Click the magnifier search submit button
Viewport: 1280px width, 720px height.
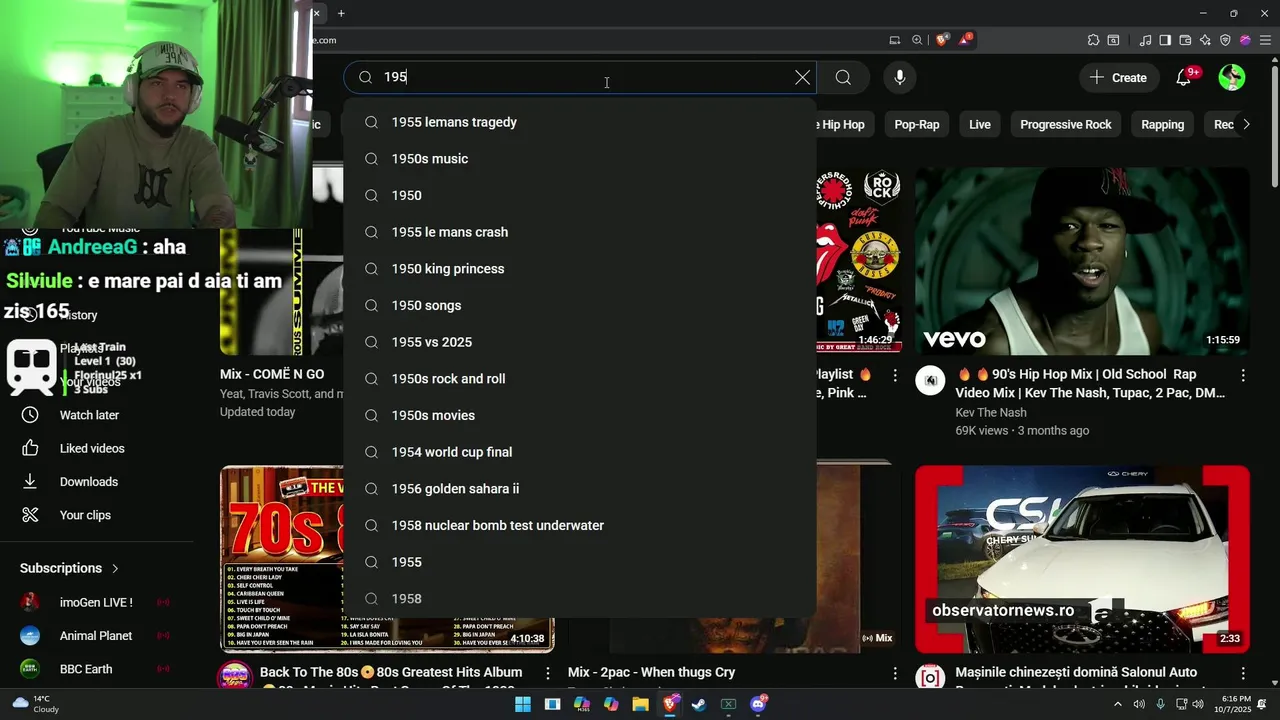pos(843,78)
